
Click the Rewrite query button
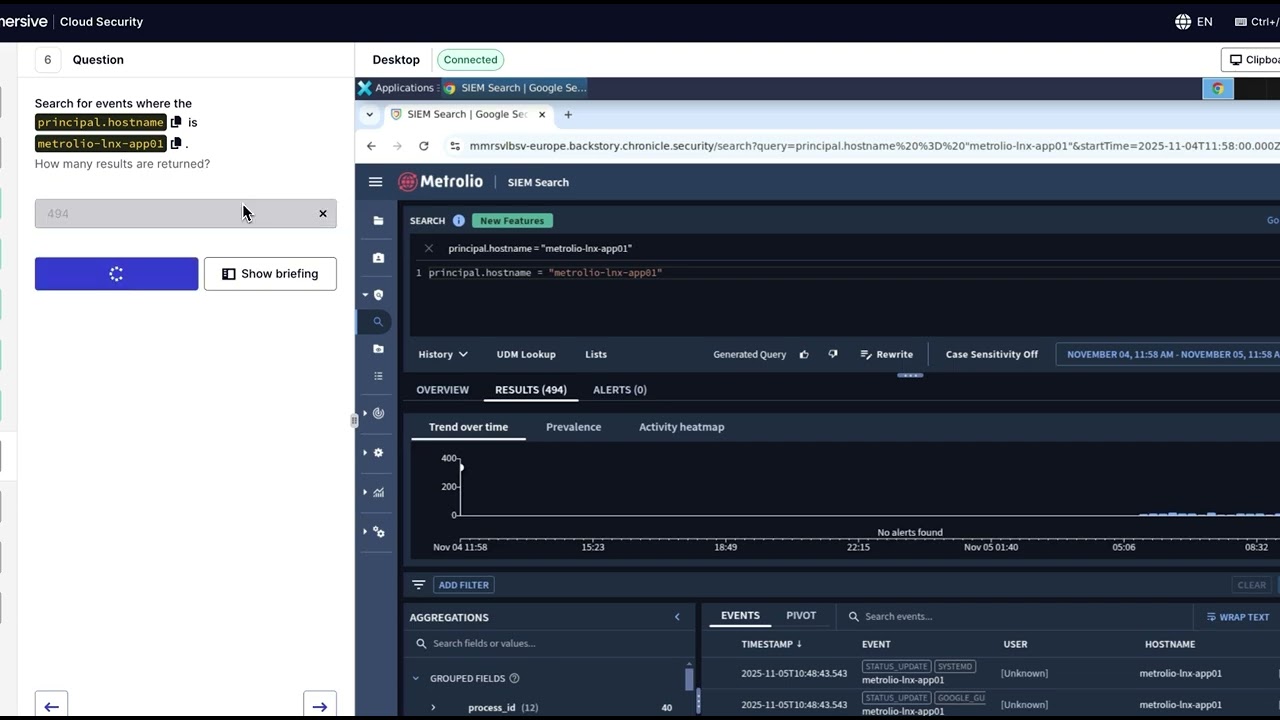click(x=886, y=354)
